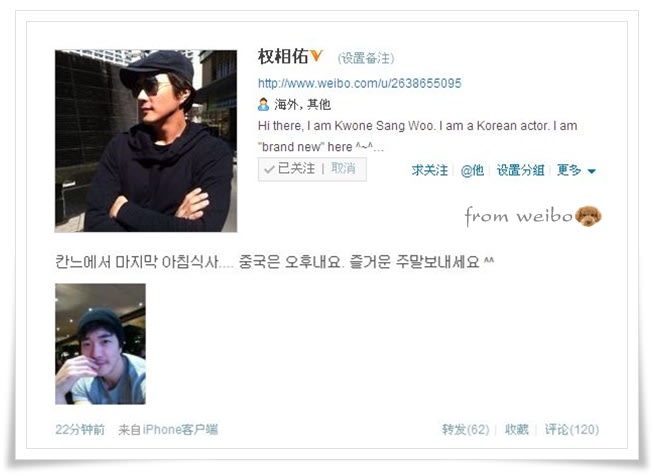Click @他 to mention him
The width and height of the screenshot is (655, 476).
pos(472,170)
